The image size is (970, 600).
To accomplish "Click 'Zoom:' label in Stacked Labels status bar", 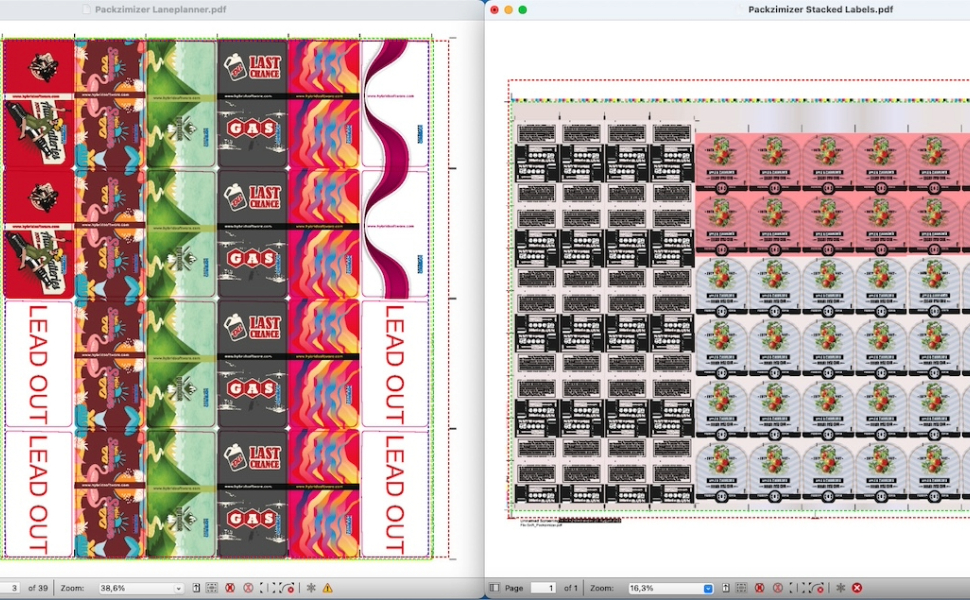I will pyautogui.click(x=601, y=588).
